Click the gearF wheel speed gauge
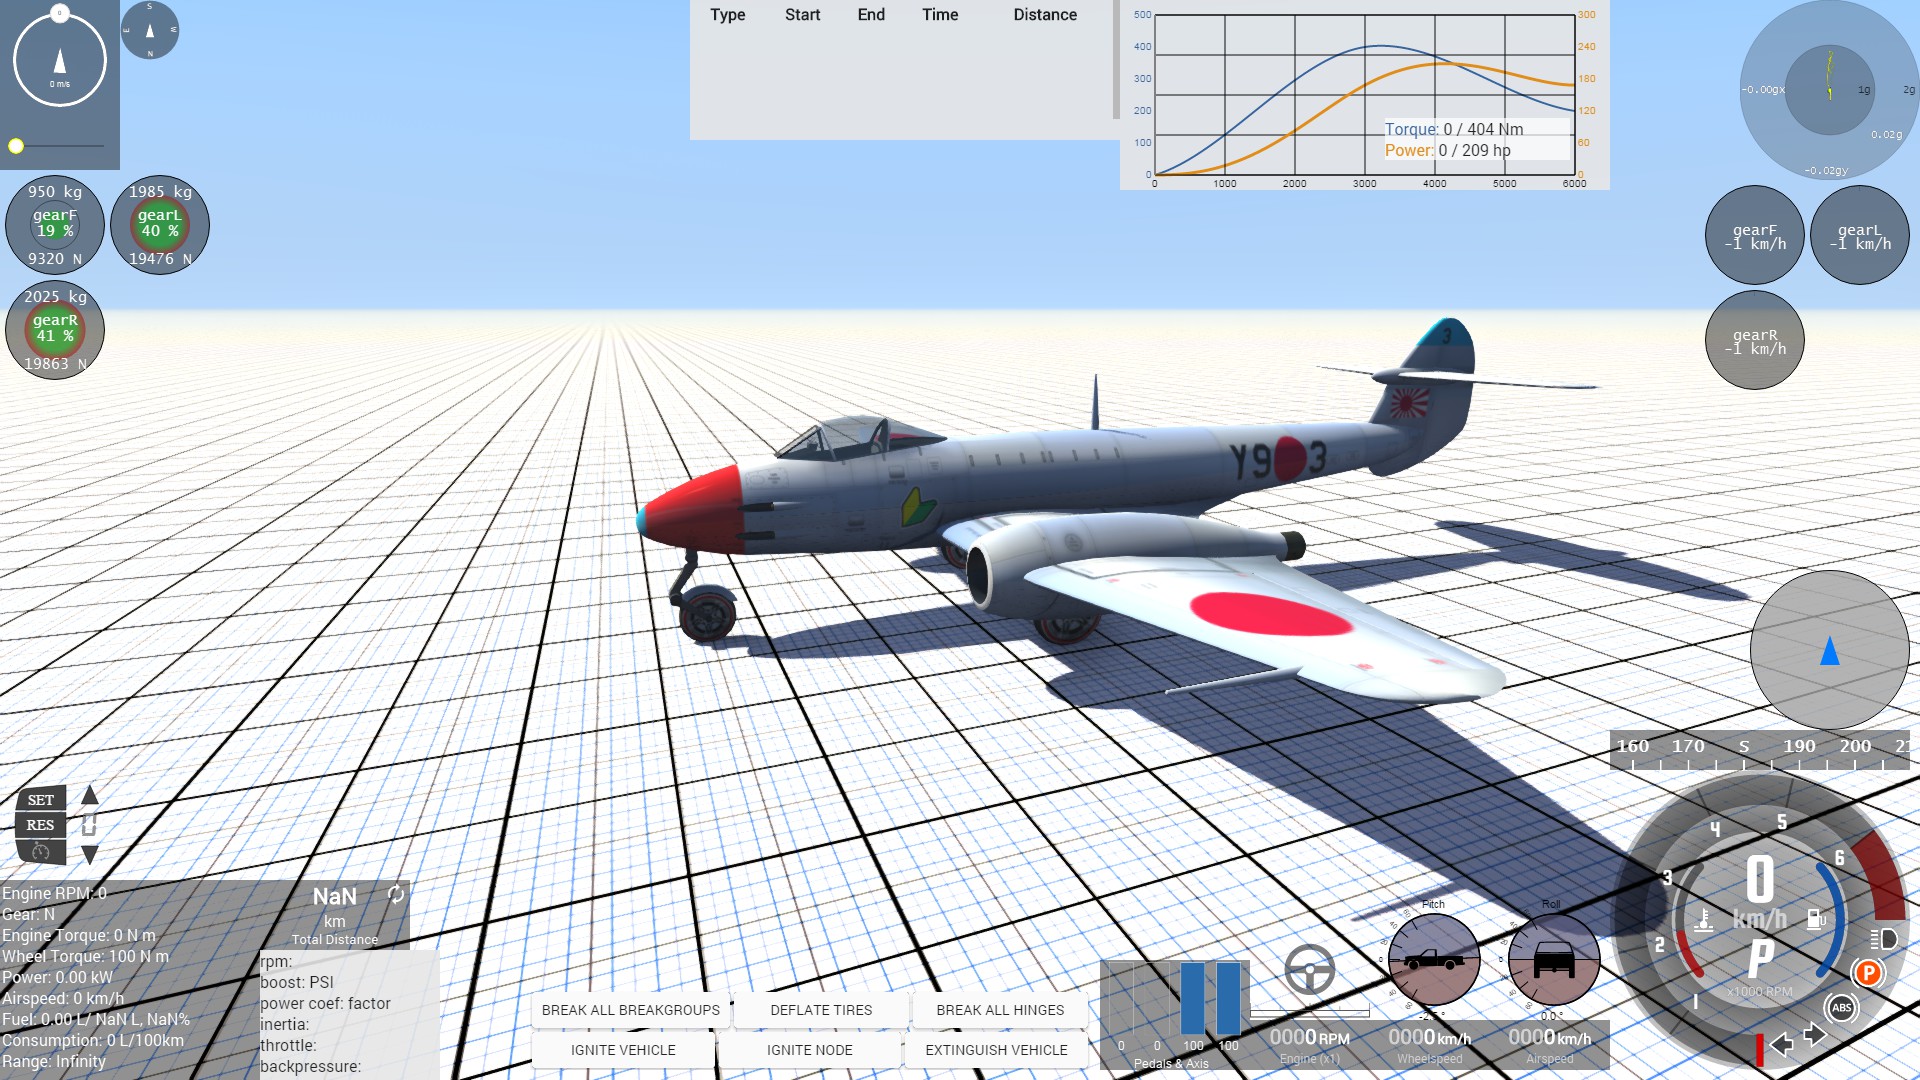 click(1755, 236)
